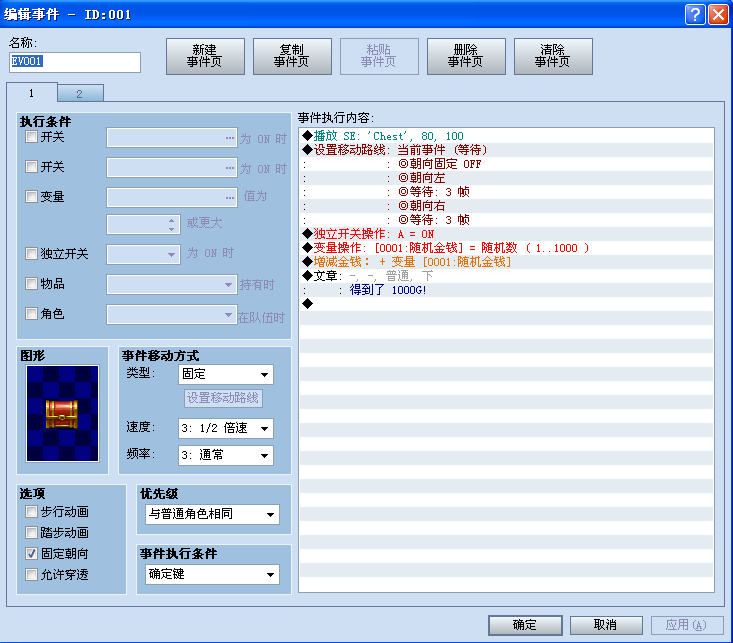Open the 优先级 dropdown

212,514
